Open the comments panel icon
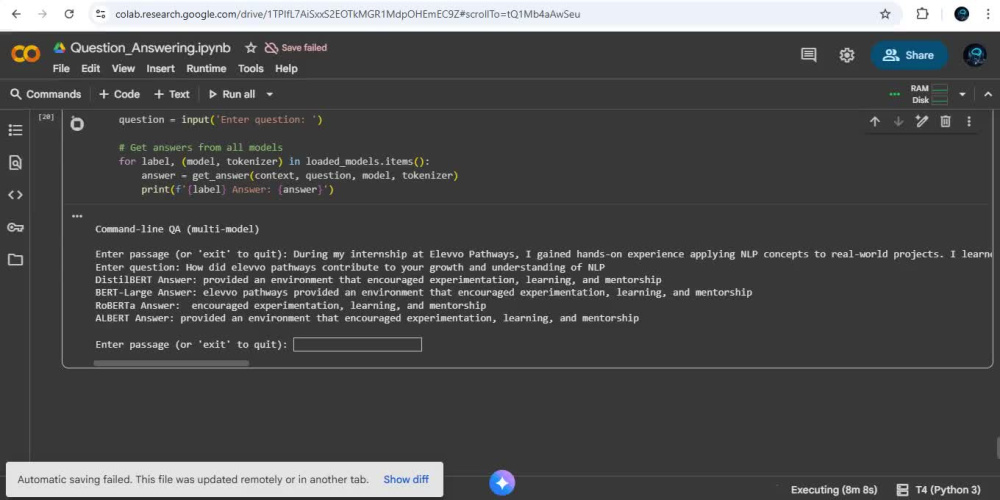 (x=809, y=55)
